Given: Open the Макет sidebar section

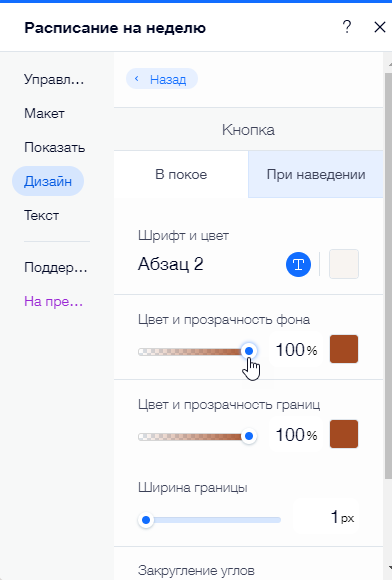Looking at the screenshot, I should point(44,113).
